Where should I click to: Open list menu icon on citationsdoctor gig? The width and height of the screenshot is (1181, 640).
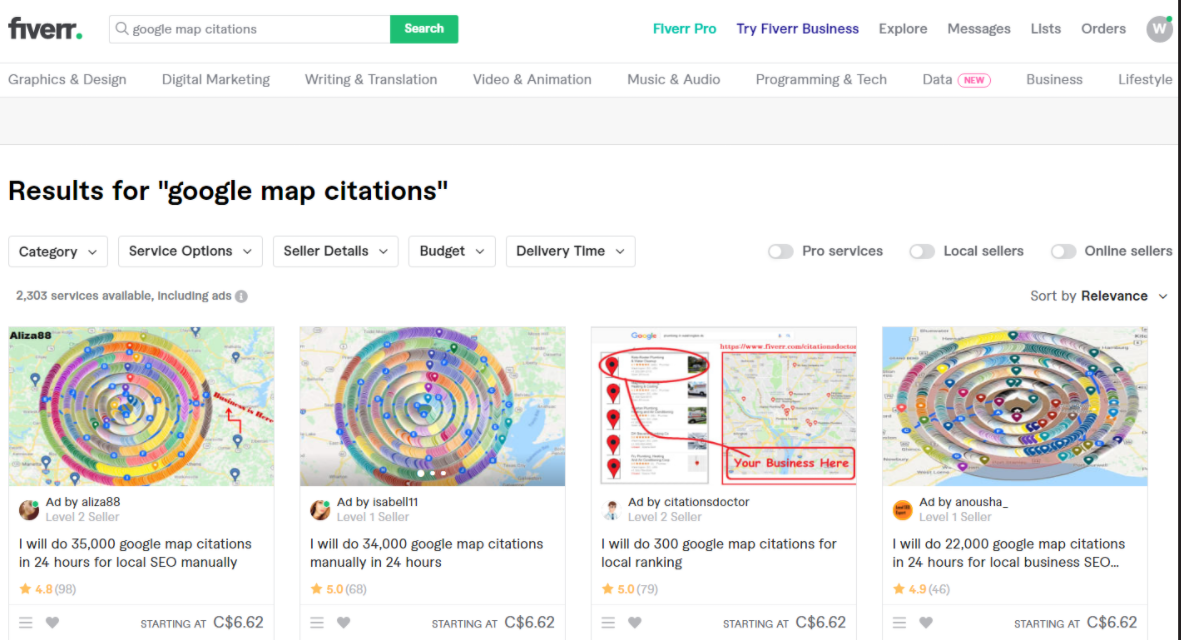tap(608, 623)
